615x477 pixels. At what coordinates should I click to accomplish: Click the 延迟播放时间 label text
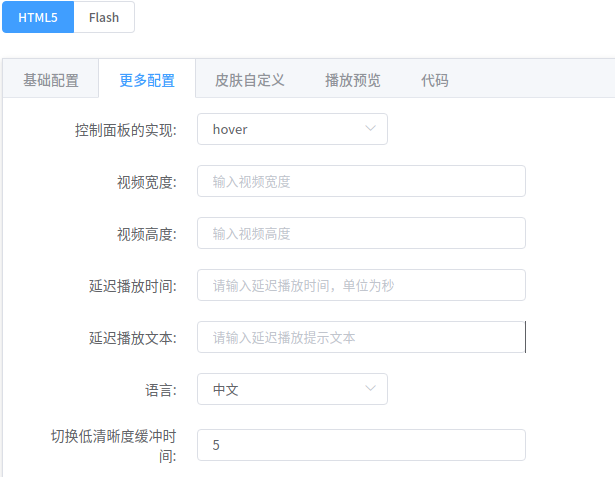[x=133, y=286]
